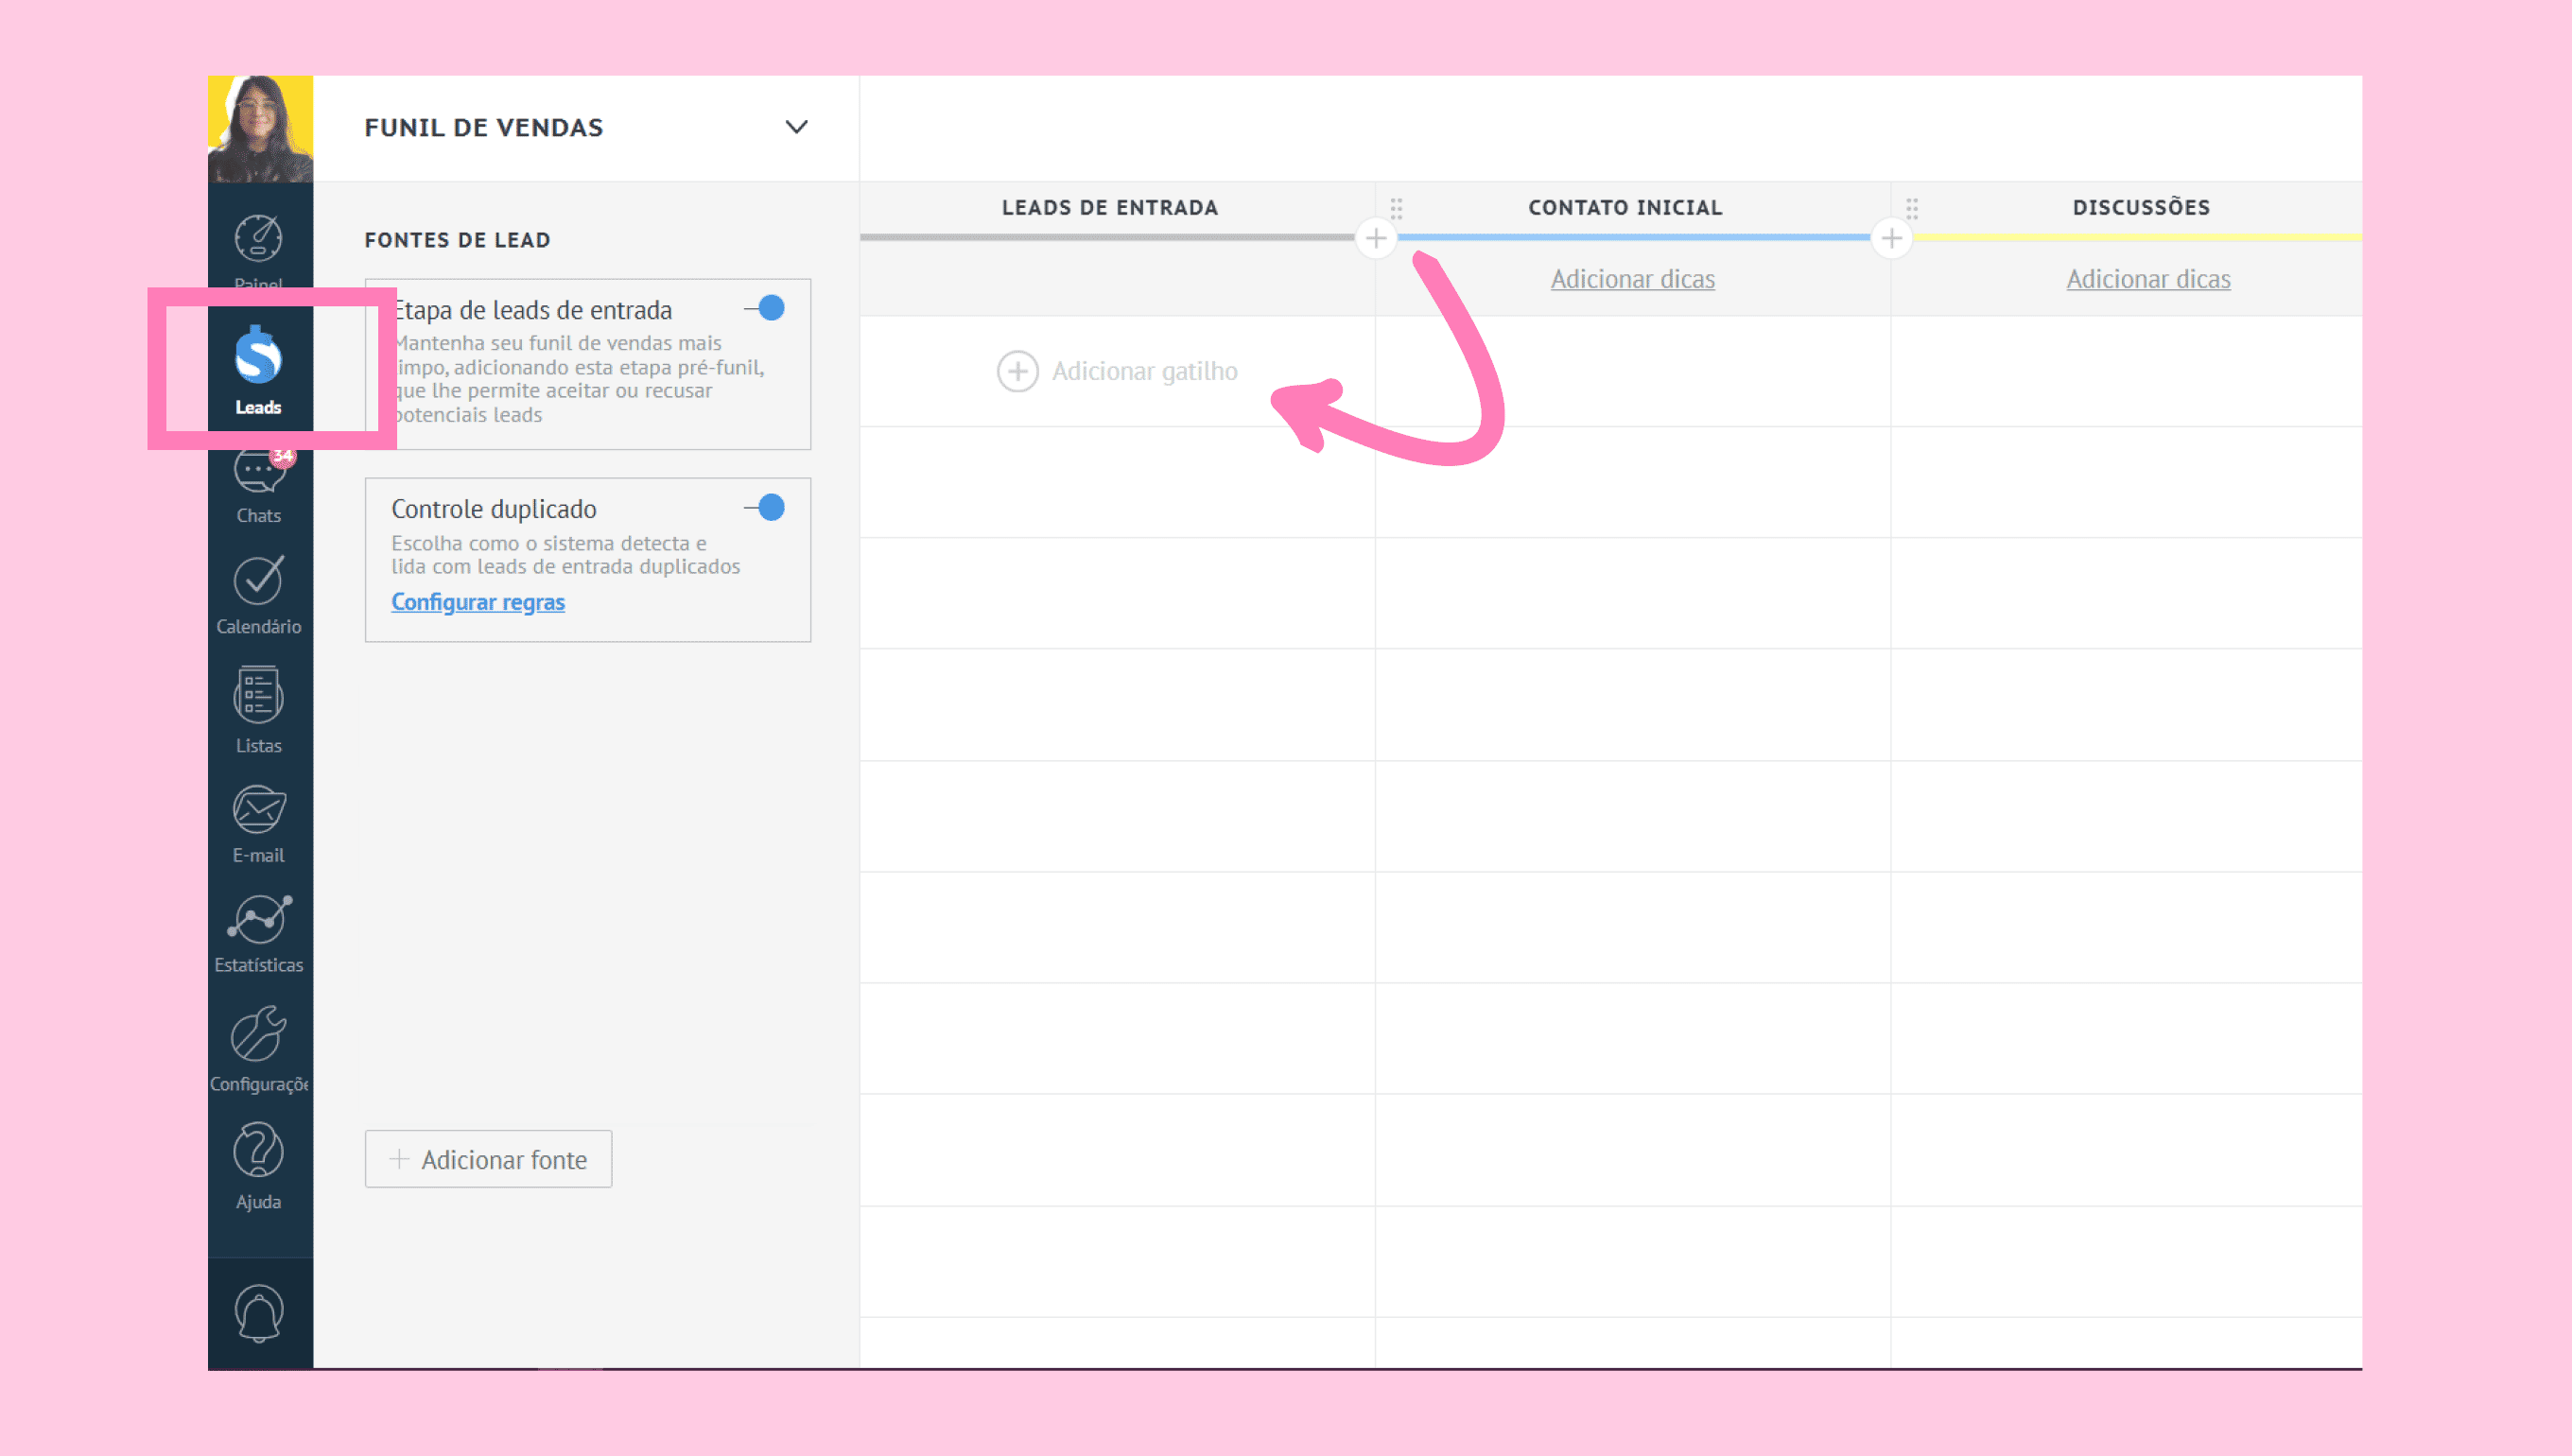The width and height of the screenshot is (2572, 1456).
Task: Click the Adicionar fonte button
Action: tap(488, 1159)
